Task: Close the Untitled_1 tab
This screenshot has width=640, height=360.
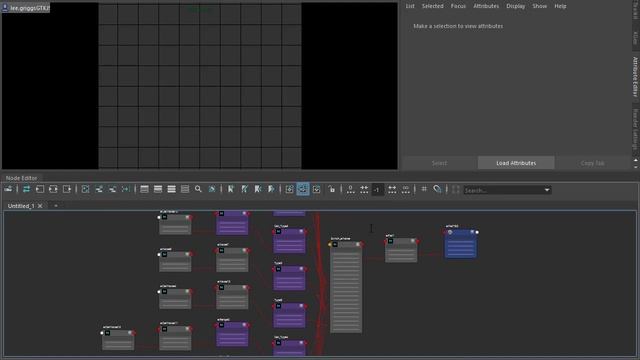Action: tap(40, 206)
